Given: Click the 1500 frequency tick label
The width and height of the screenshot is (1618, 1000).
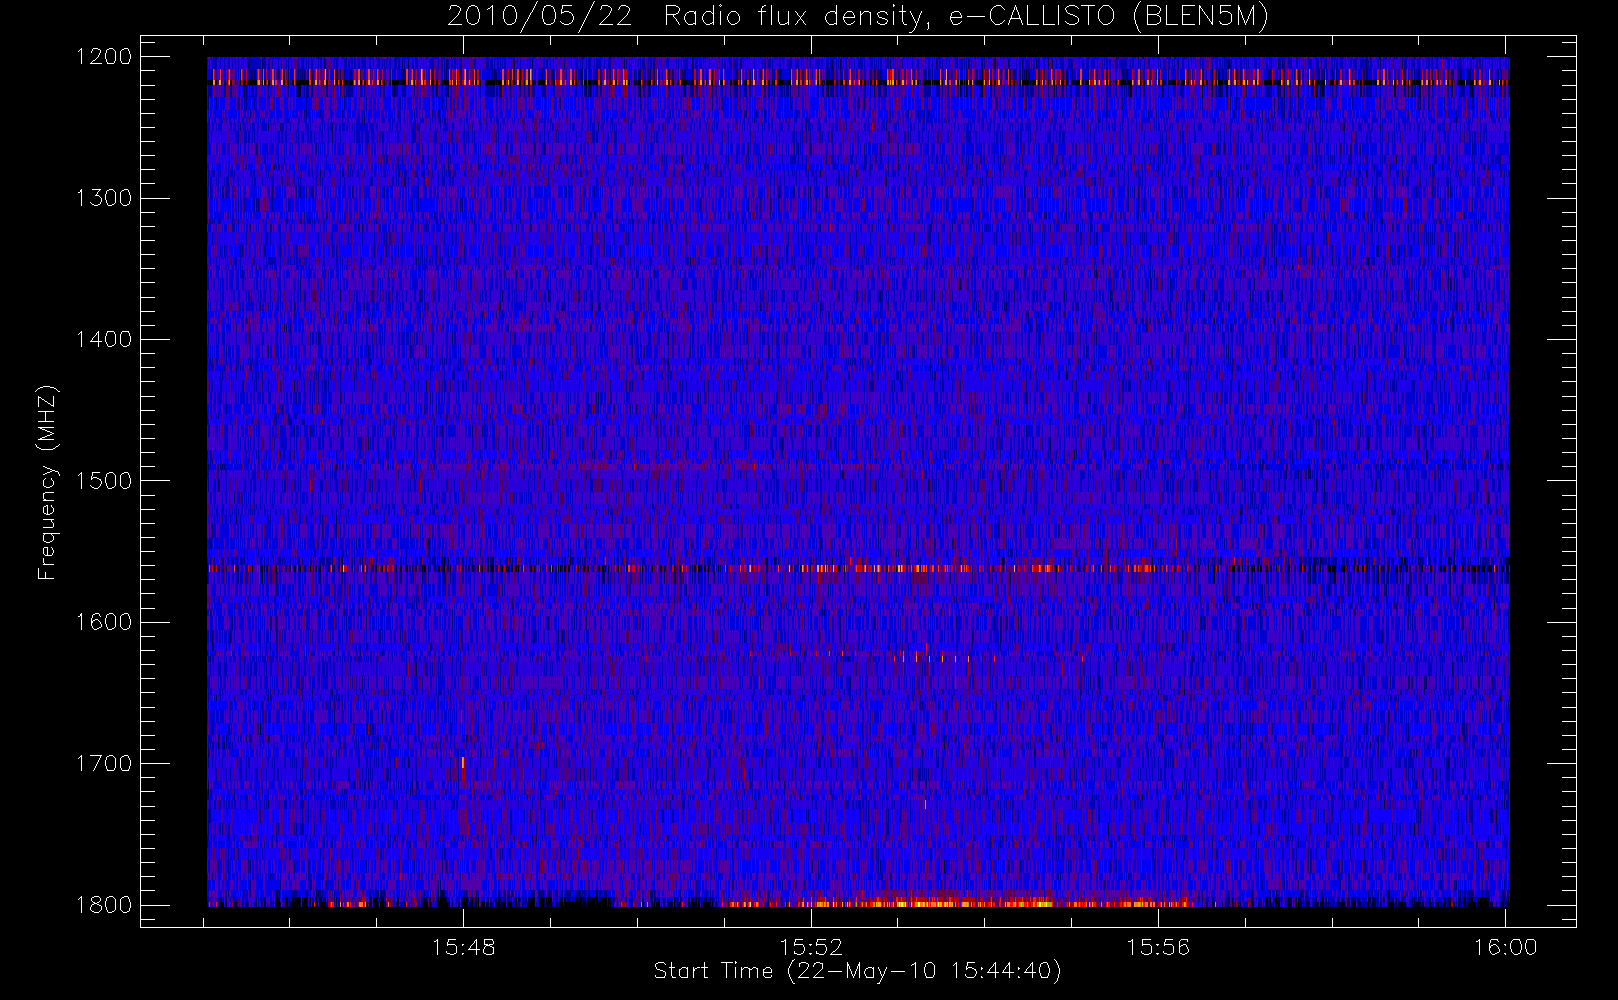Looking at the screenshot, I should coord(104,481).
